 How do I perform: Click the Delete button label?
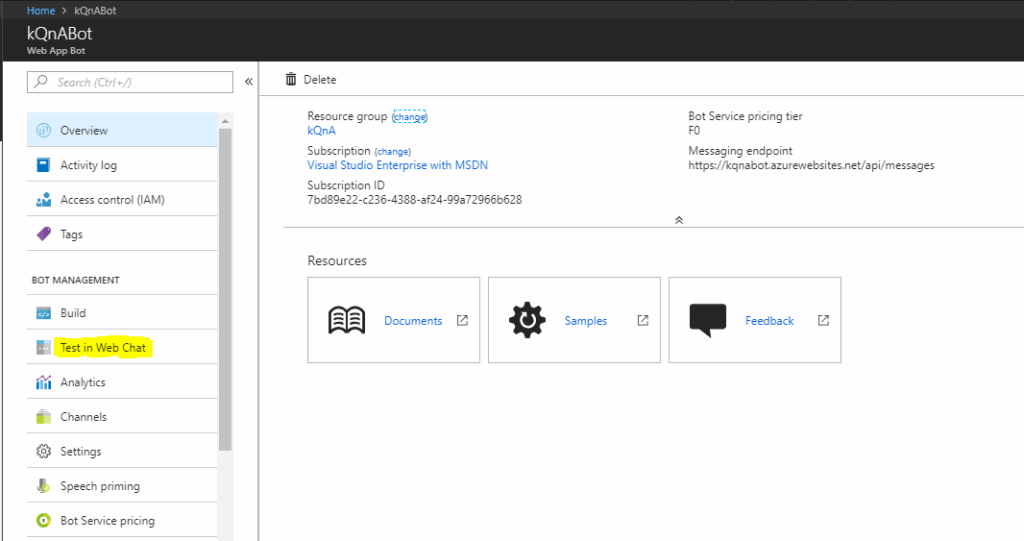tap(320, 80)
